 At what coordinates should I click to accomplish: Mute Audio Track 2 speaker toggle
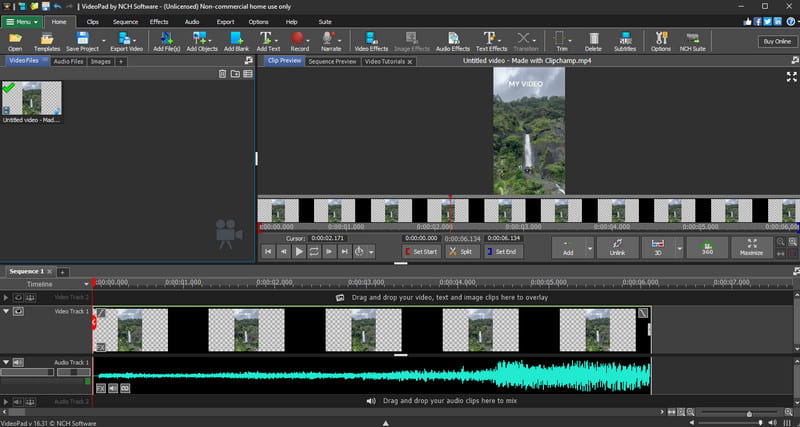click(18, 402)
